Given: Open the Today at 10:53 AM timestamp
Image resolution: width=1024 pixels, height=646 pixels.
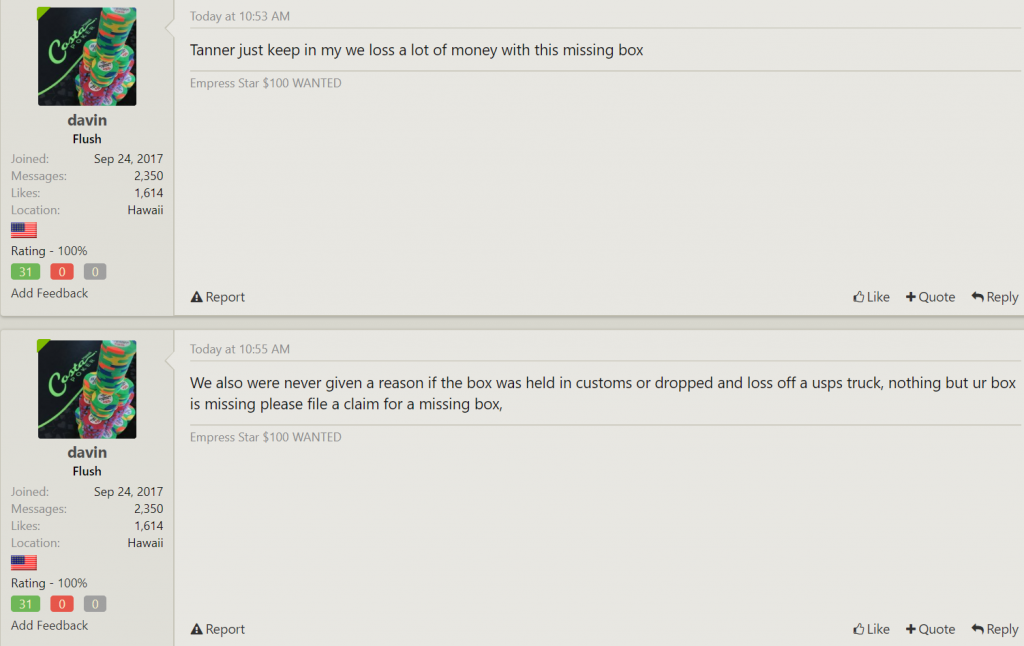Looking at the screenshot, I should [x=240, y=17].
